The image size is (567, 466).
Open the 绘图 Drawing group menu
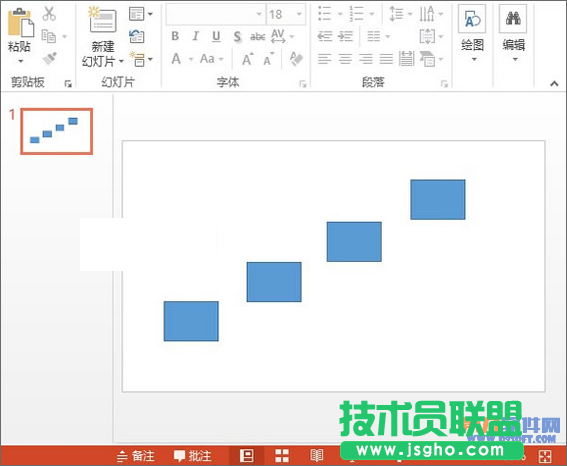click(472, 34)
